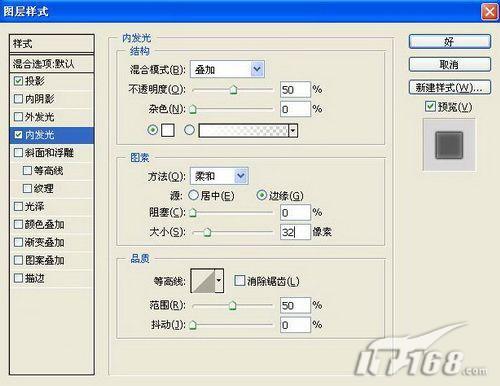Click the glow gradient preview bar
The width and height of the screenshot is (500, 386).
(244, 130)
